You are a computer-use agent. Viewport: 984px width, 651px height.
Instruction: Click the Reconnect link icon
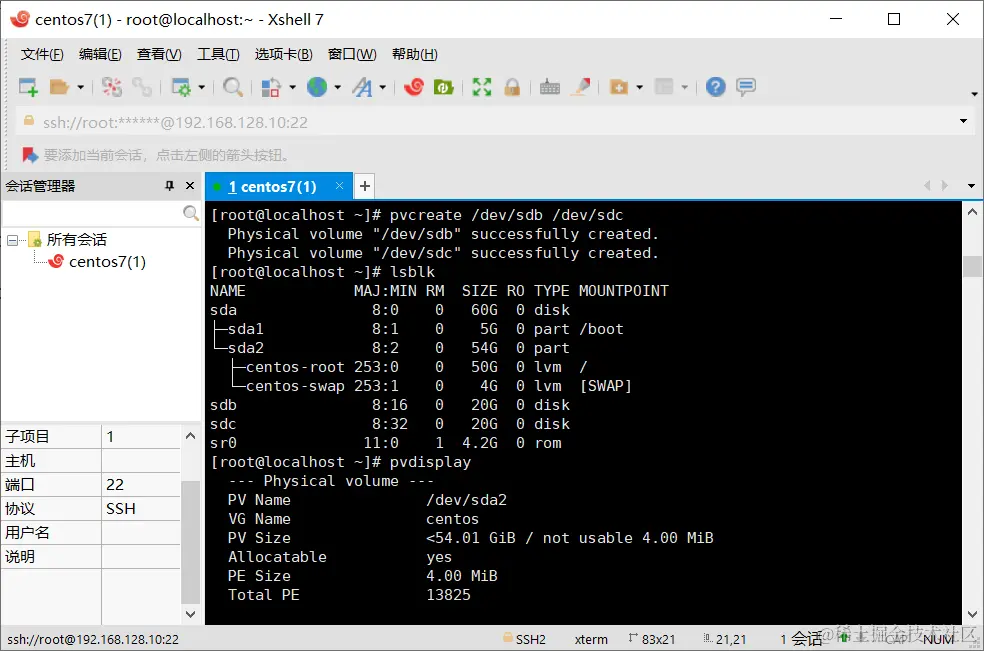[x=142, y=87]
